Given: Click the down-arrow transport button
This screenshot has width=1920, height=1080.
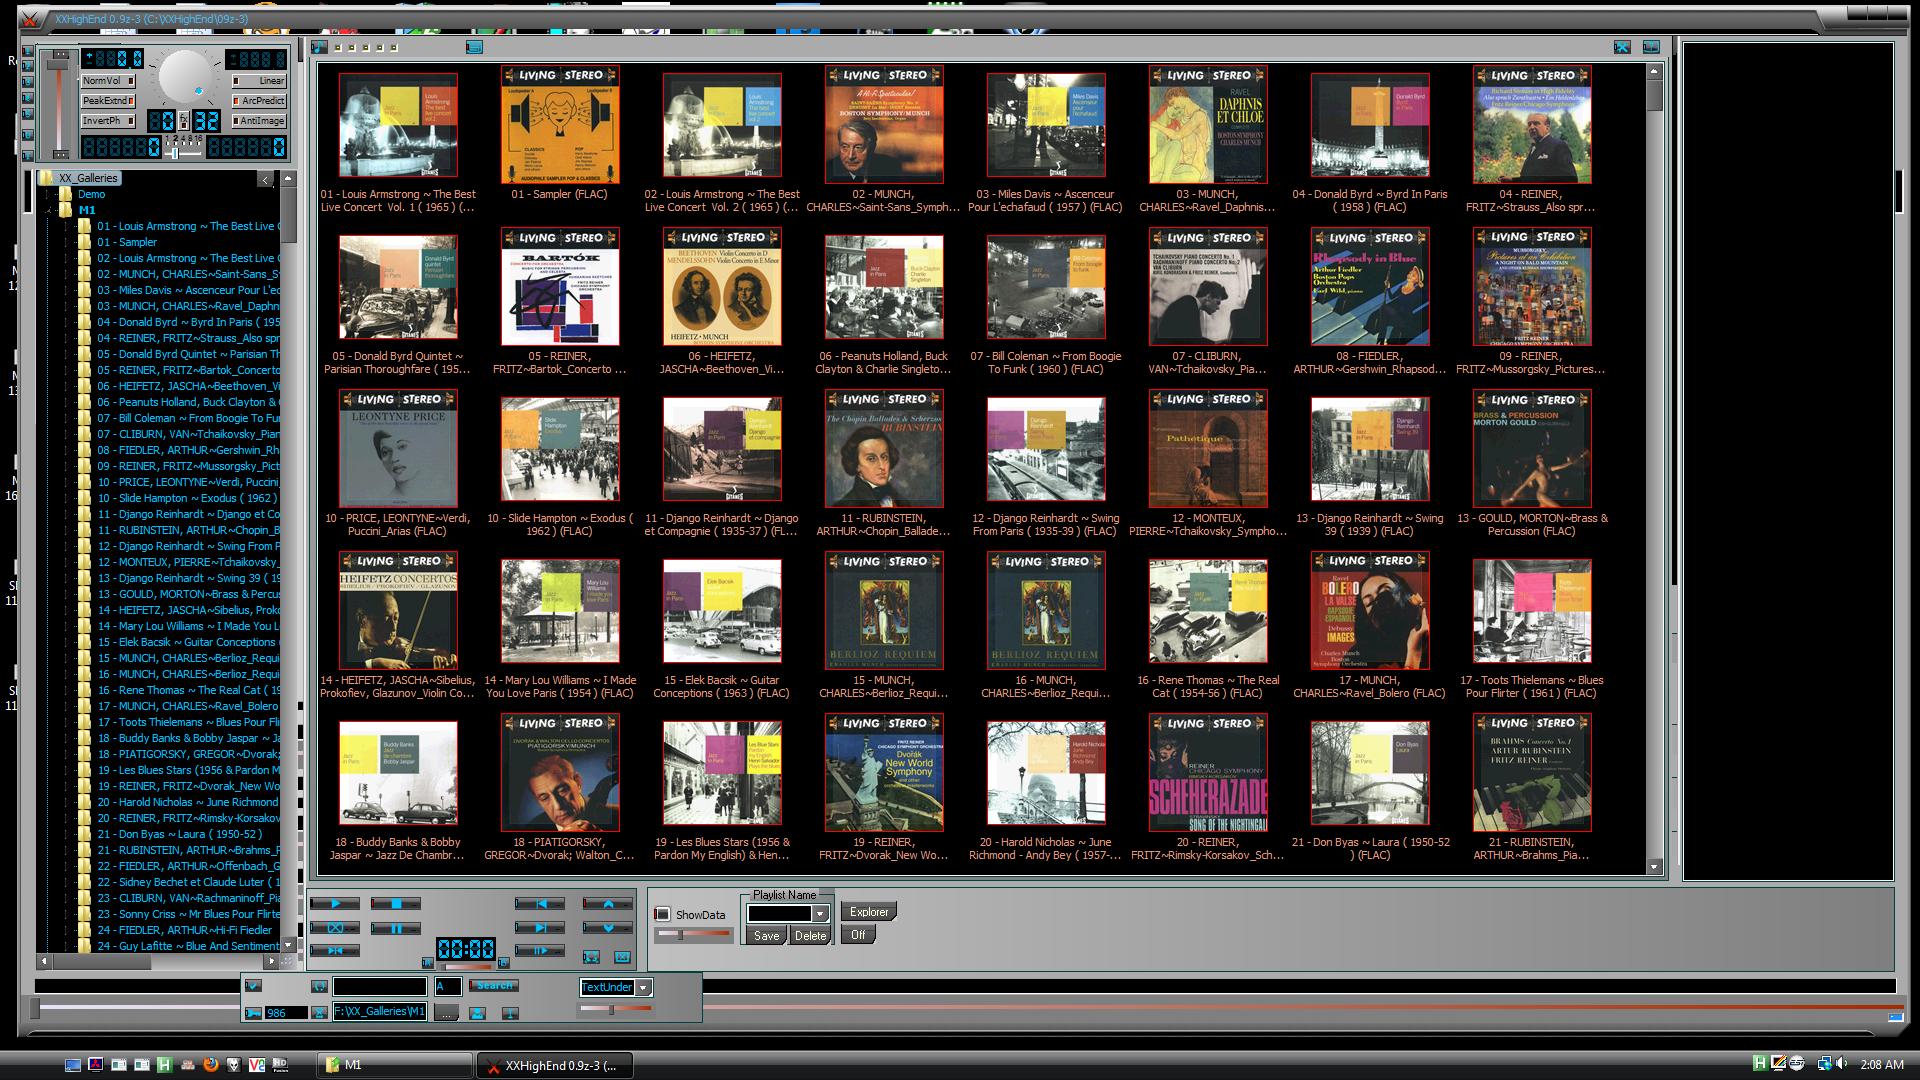Looking at the screenshot, I should pos(608,928).
